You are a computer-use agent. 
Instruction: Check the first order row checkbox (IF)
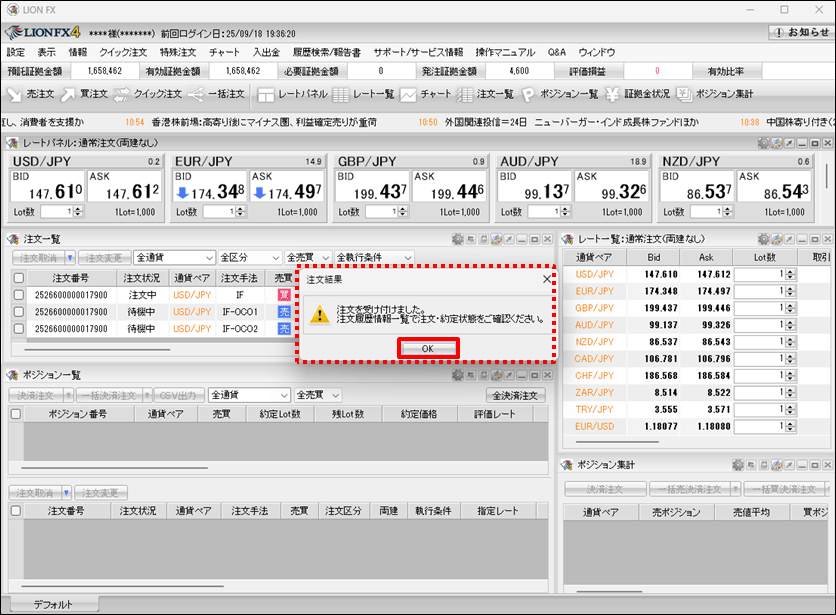point(18,295)
